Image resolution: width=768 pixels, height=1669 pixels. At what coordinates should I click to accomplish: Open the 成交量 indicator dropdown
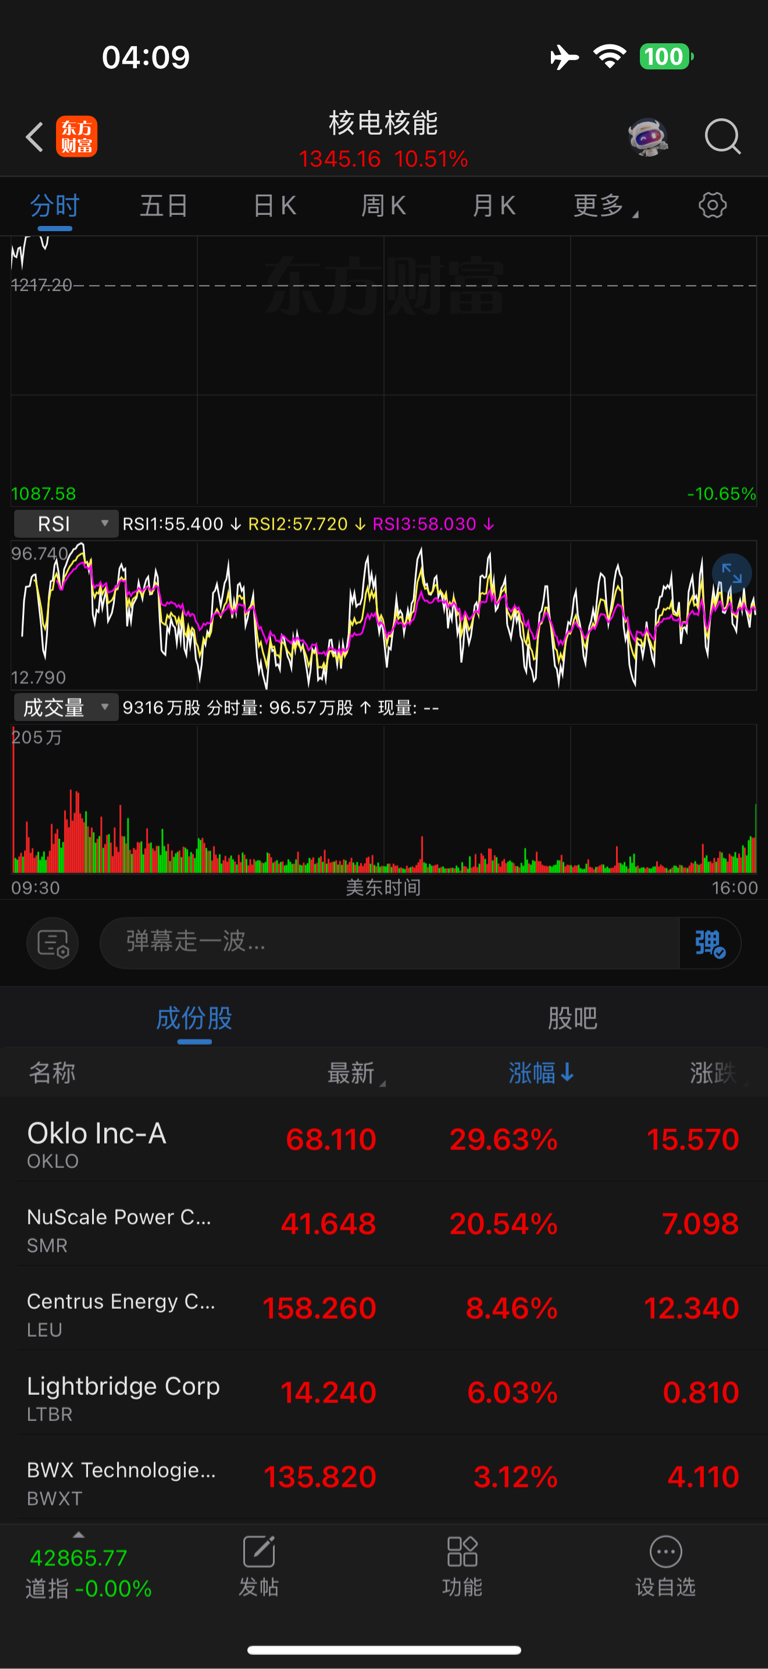pos(65,708)
